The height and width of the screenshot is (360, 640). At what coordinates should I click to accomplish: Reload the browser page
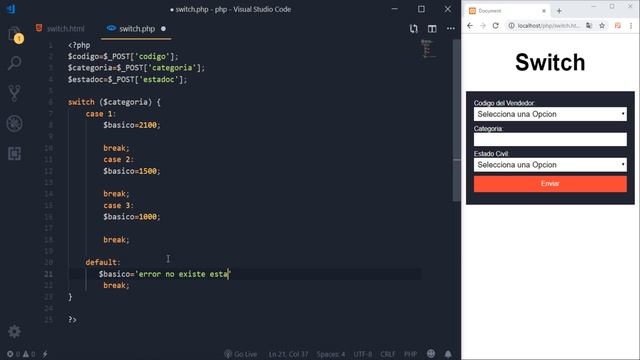click(x=496, y=25)
